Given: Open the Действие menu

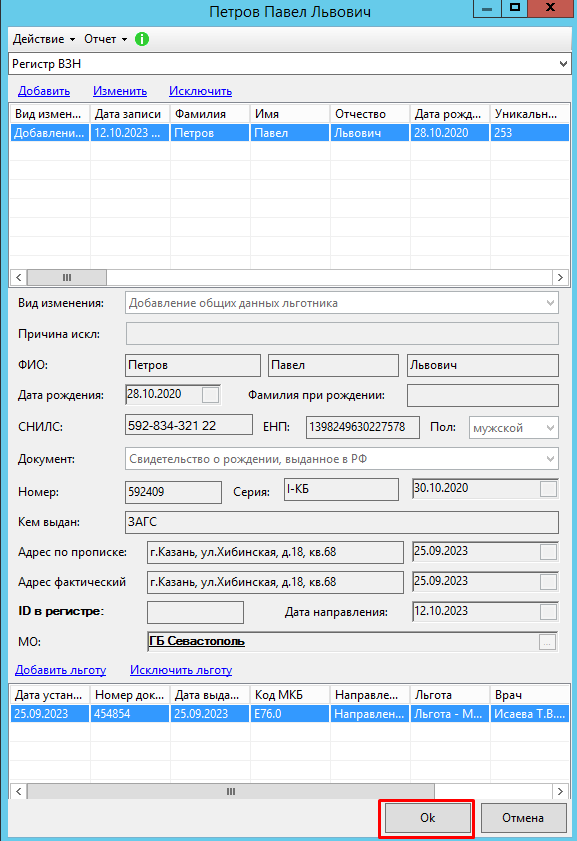Looking at the screenshot, I should (44, 39).
